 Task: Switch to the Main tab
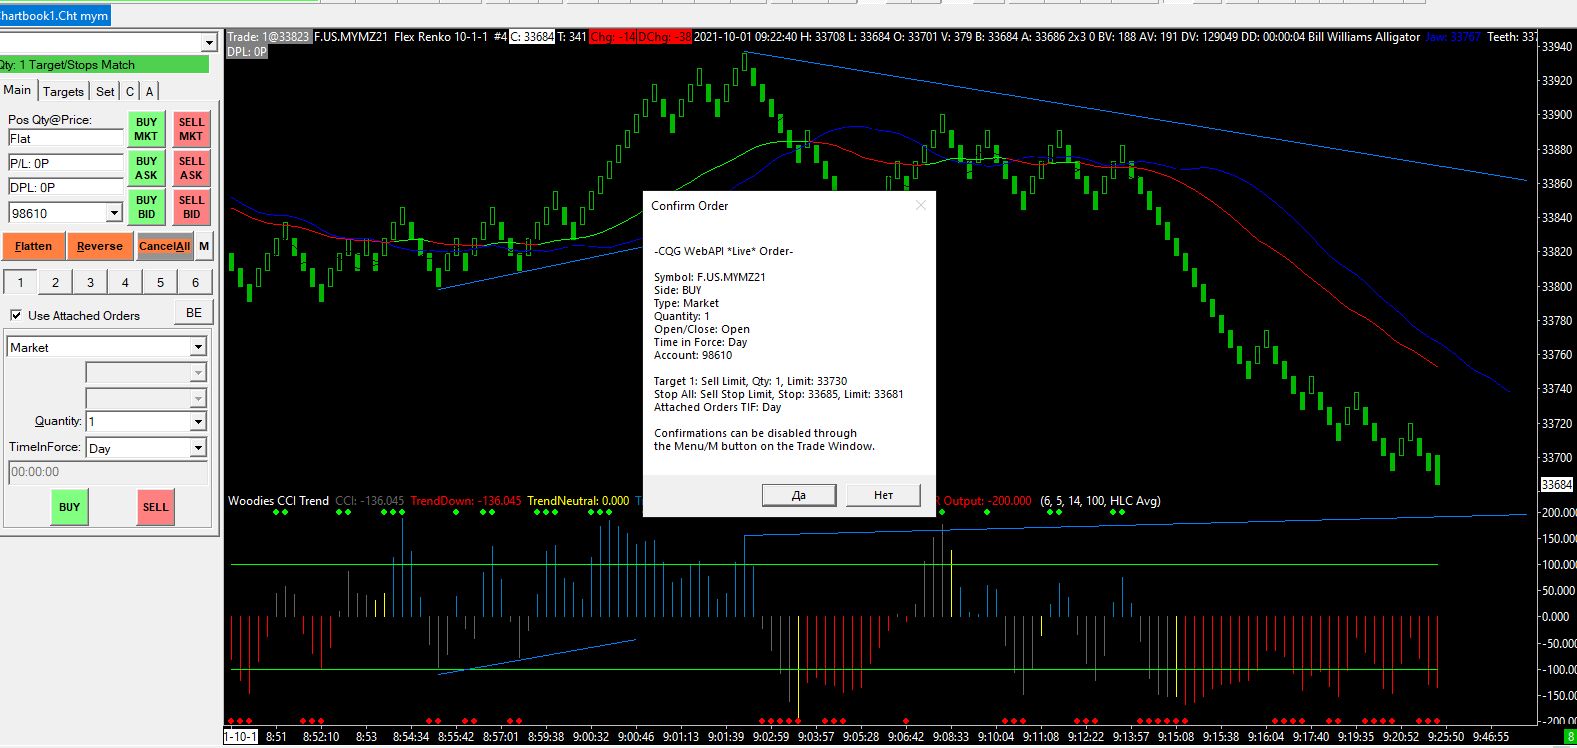pyautogui.click(x=18, y=90)
